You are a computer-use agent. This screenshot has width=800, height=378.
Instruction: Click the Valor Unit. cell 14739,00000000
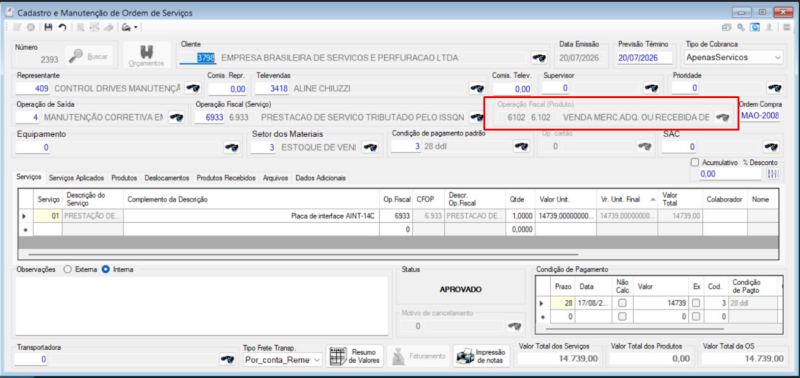coord(565,216)
